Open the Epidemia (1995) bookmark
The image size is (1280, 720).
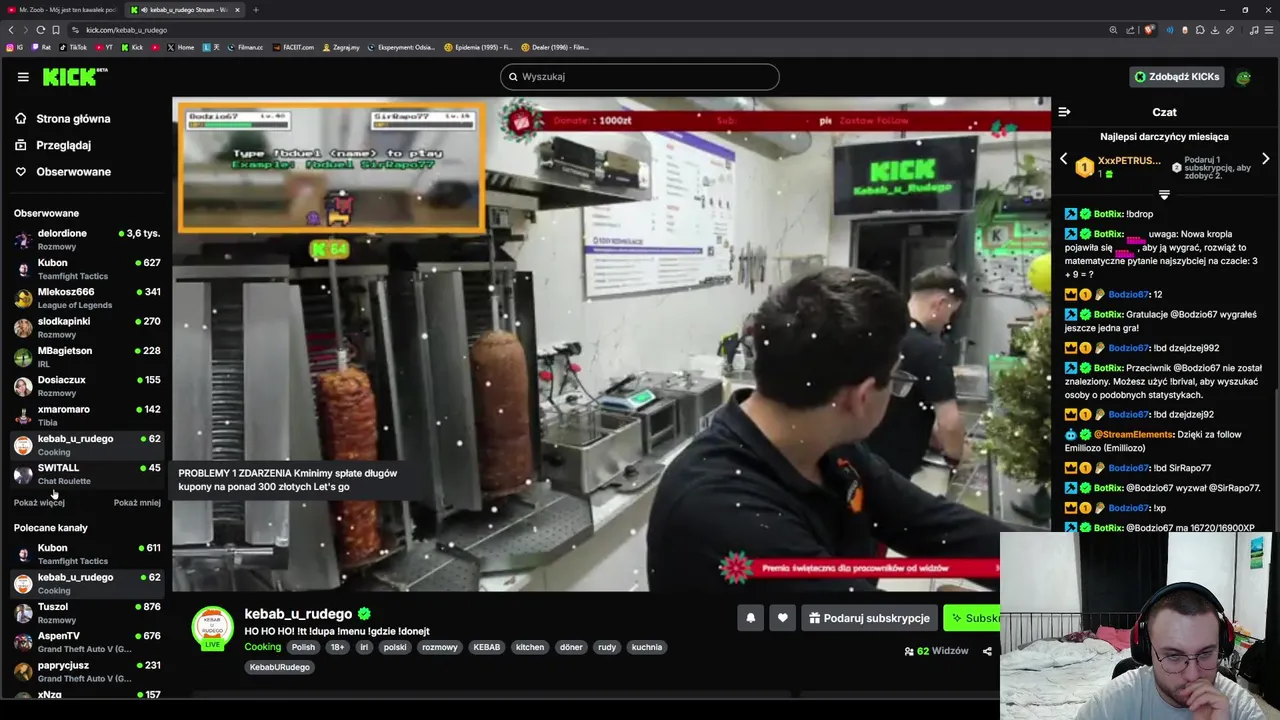click(478, 47)
